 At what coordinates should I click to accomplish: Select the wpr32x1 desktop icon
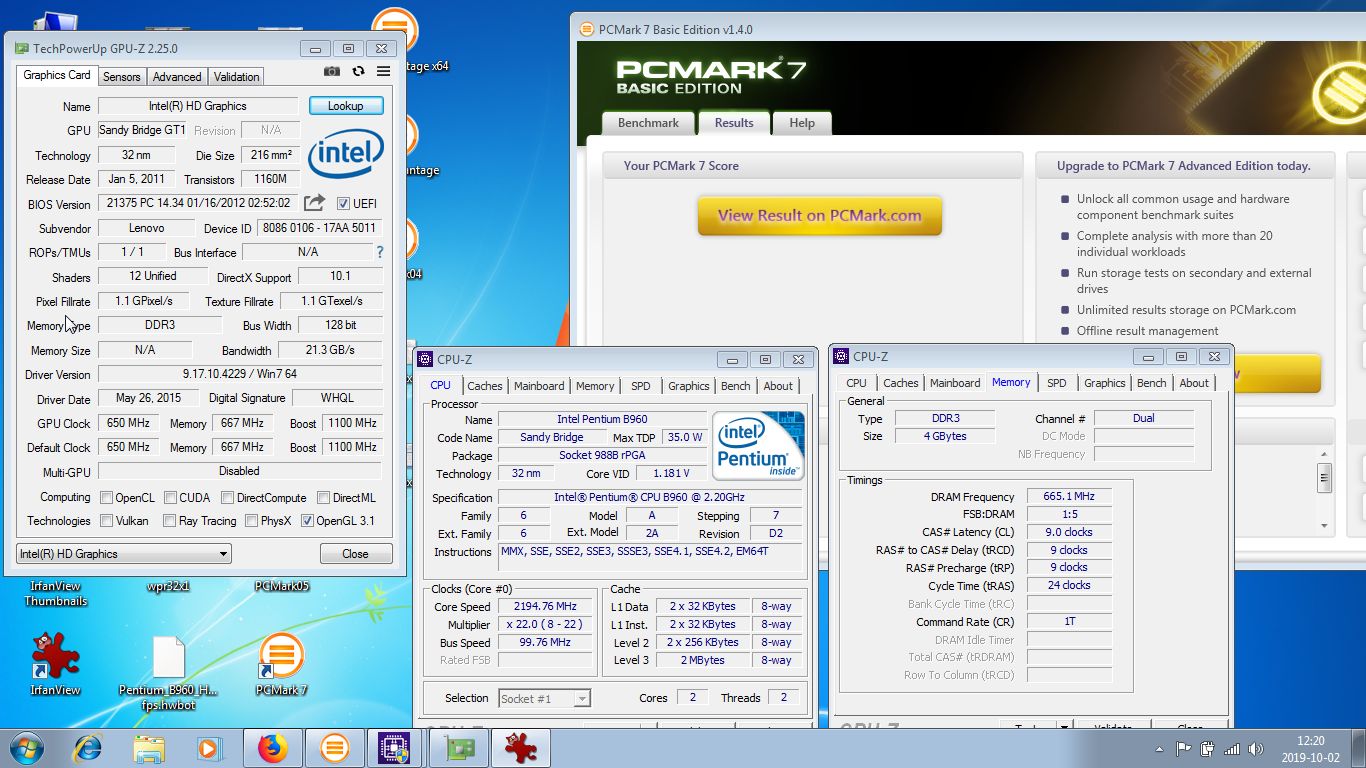point(168,587)
